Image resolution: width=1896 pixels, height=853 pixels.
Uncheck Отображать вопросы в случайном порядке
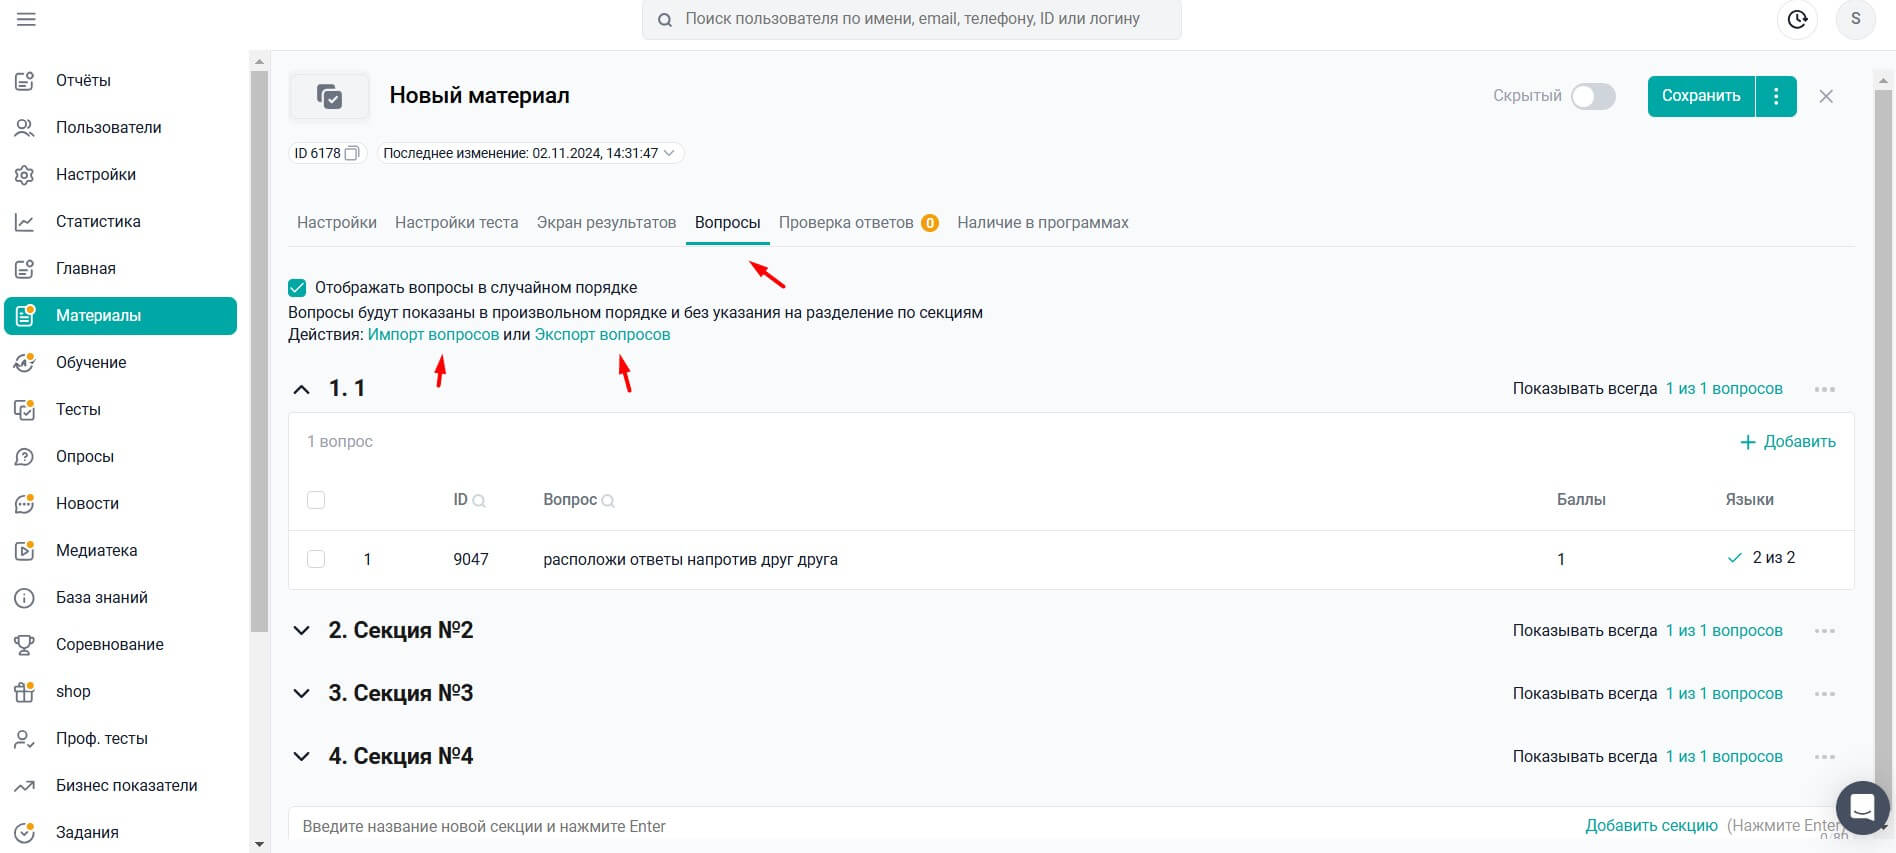(297, 288)
